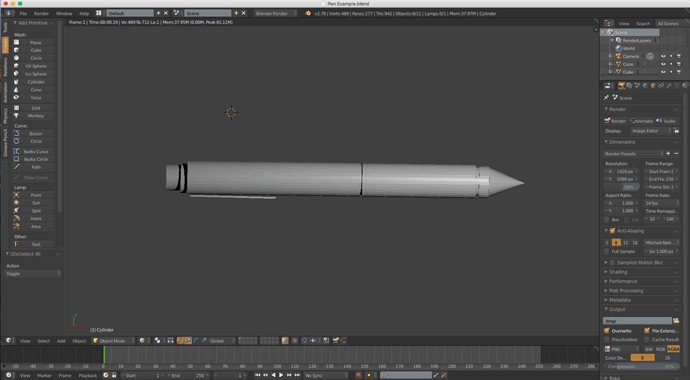
Task: Add a Sun lamp
Action: pos(33,203)
